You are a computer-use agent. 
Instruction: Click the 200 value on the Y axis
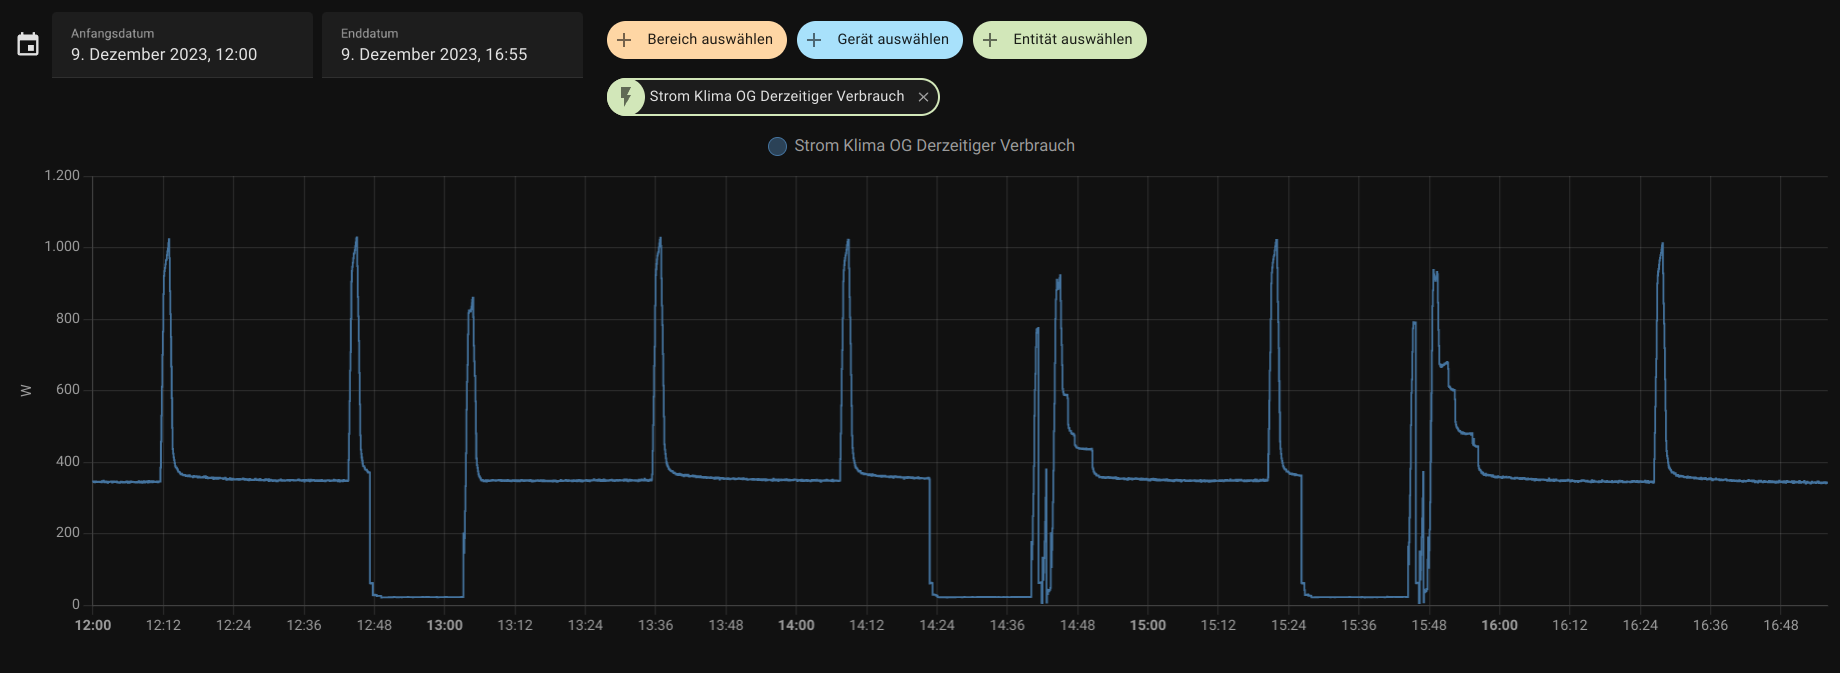tap(68, 532)
